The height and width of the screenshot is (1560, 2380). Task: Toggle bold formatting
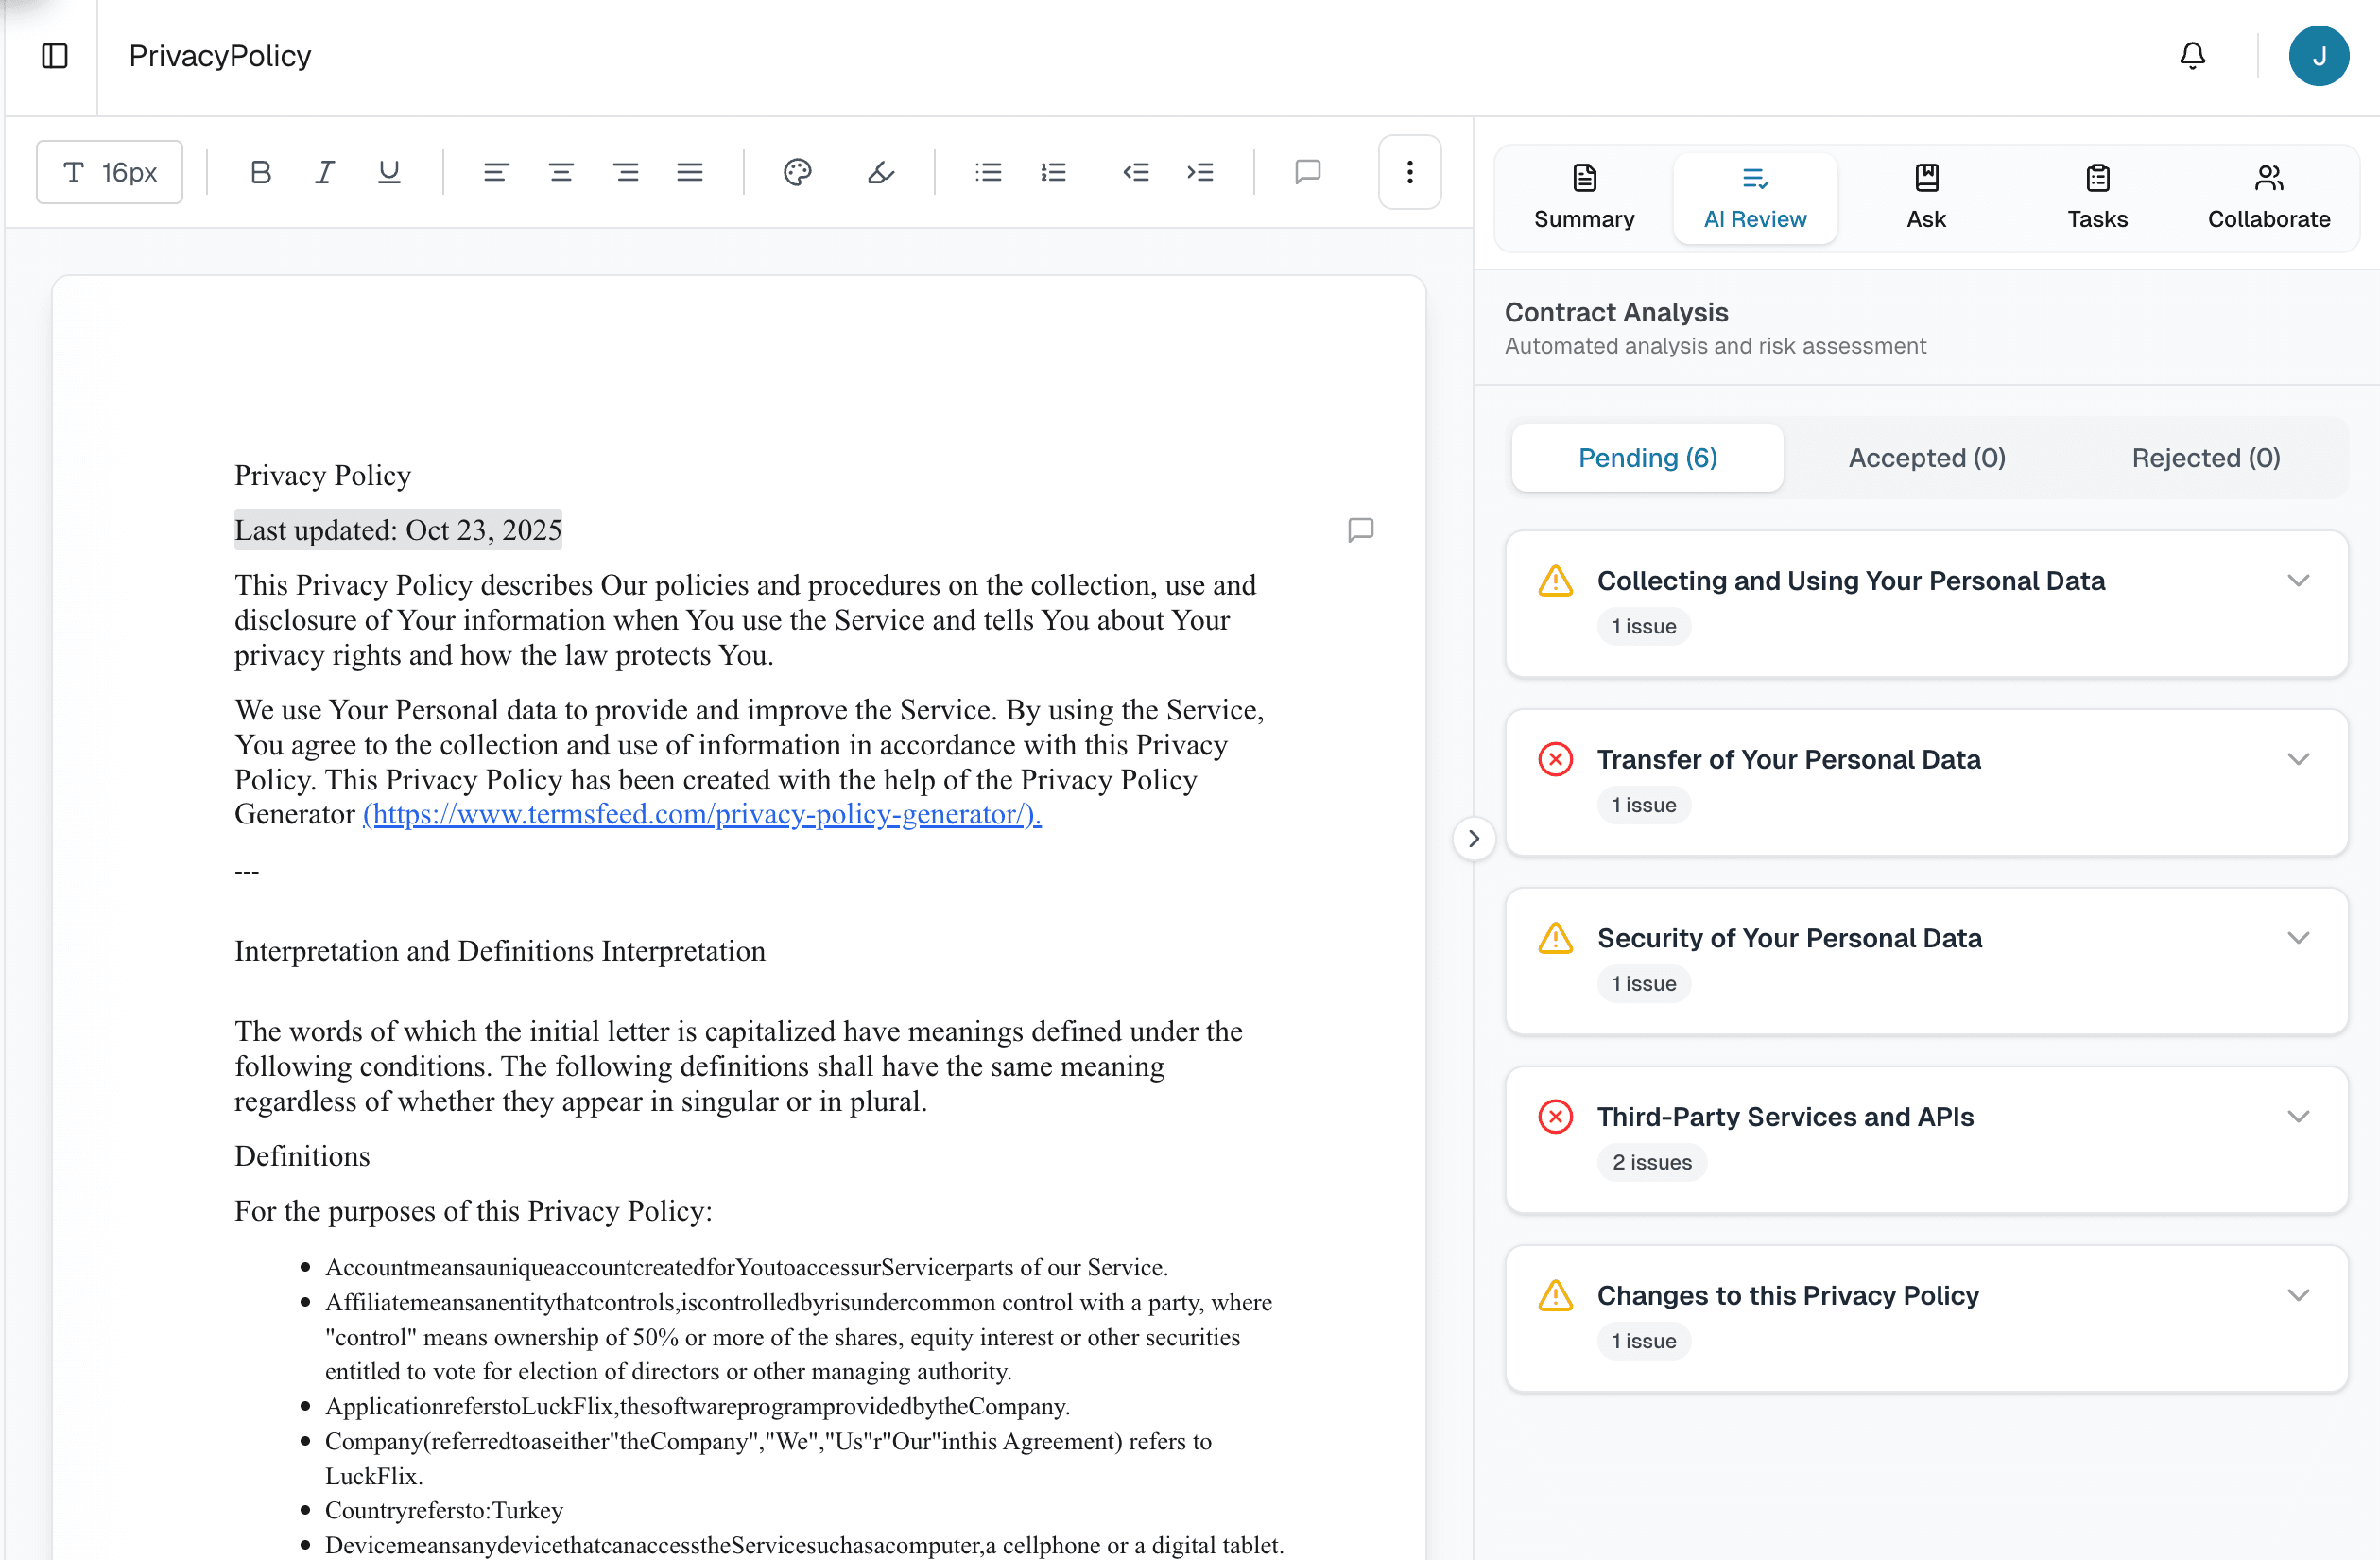point(260,172)
